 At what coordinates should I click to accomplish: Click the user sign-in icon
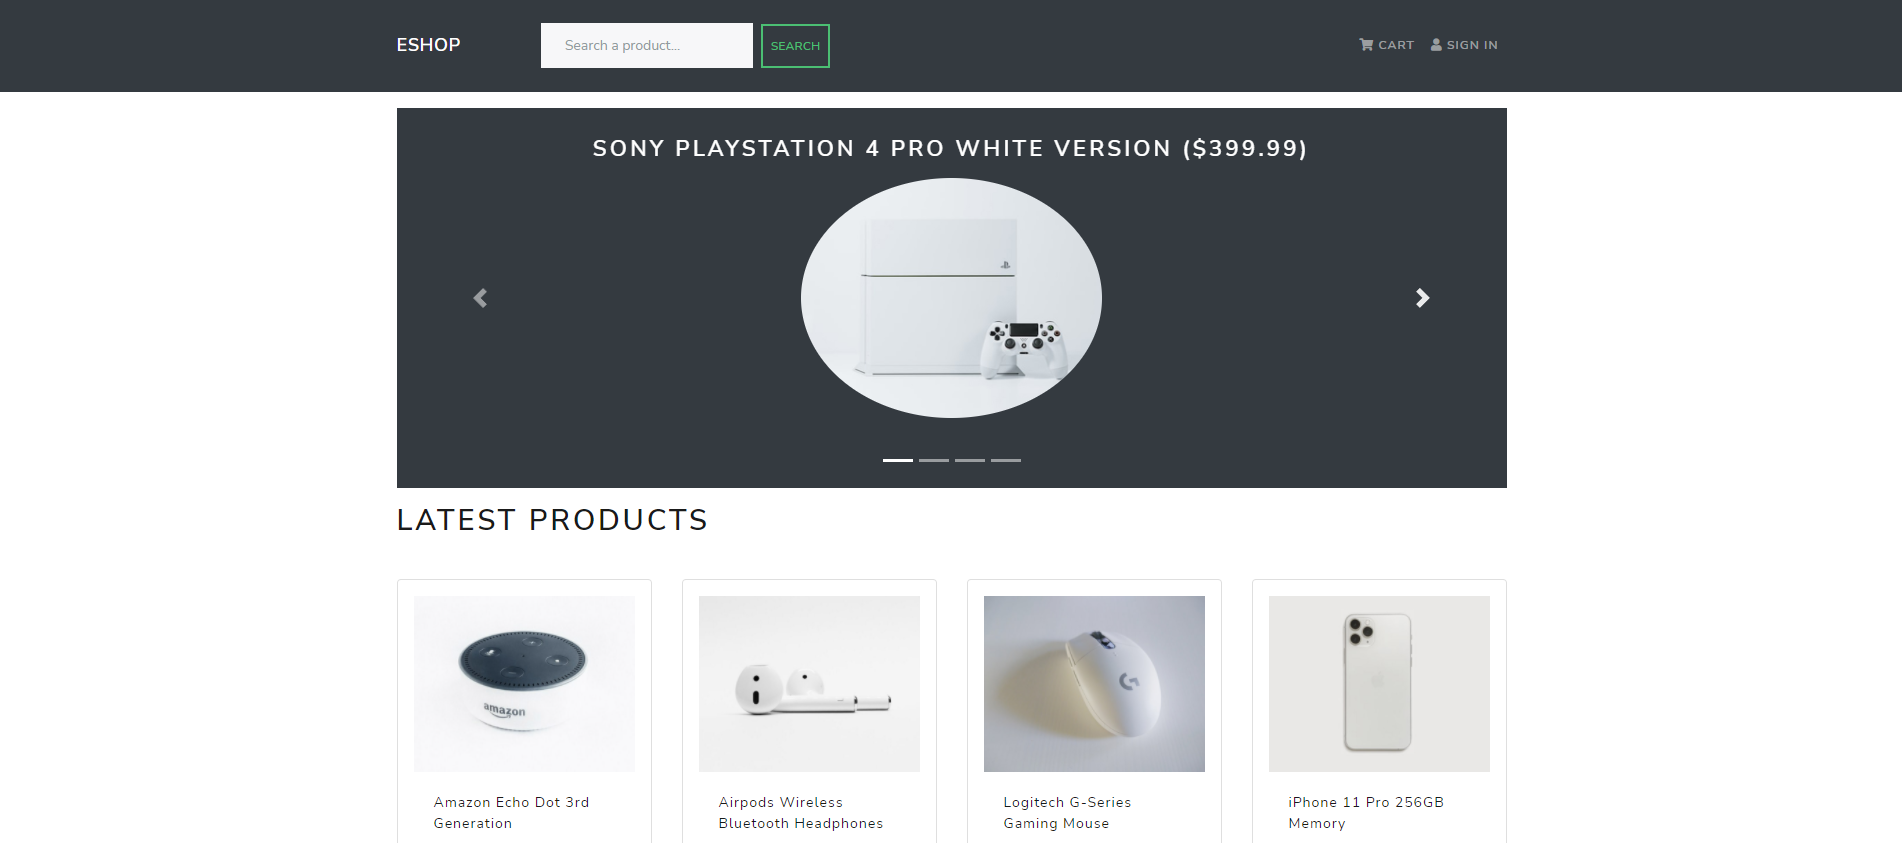[x=1436, y=45]
